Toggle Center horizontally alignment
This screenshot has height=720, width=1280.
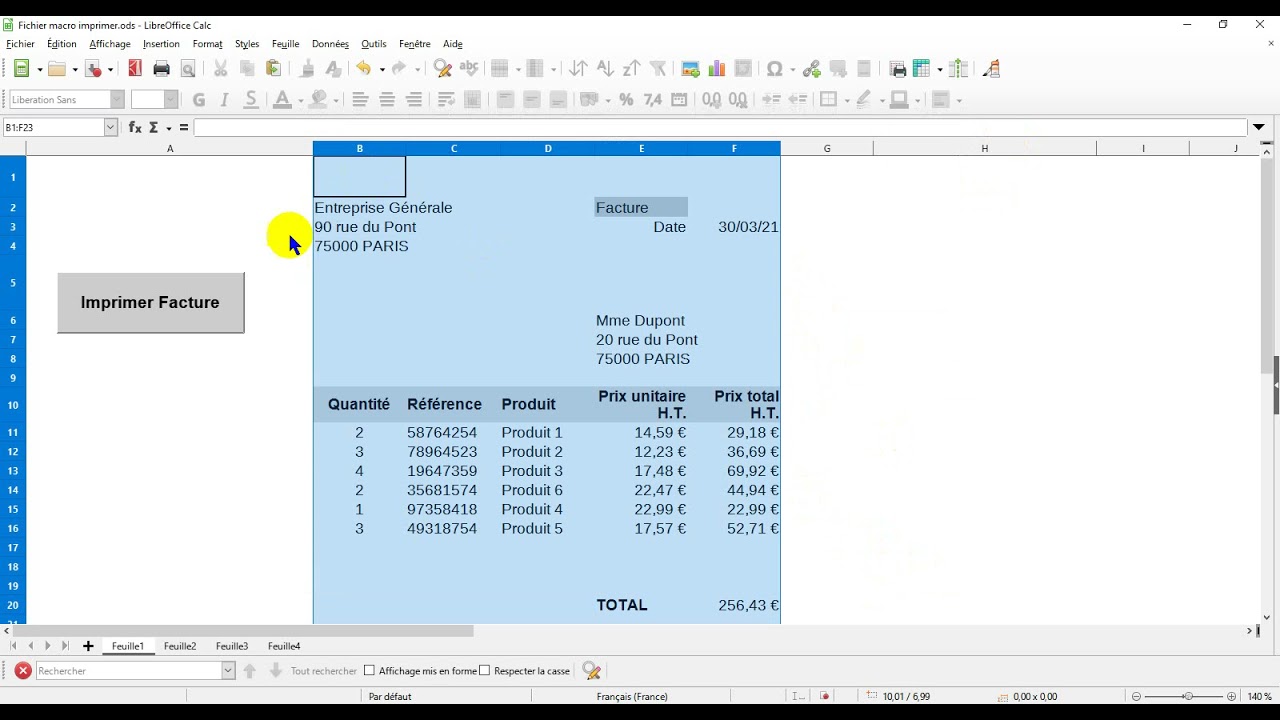coord(387,99)
